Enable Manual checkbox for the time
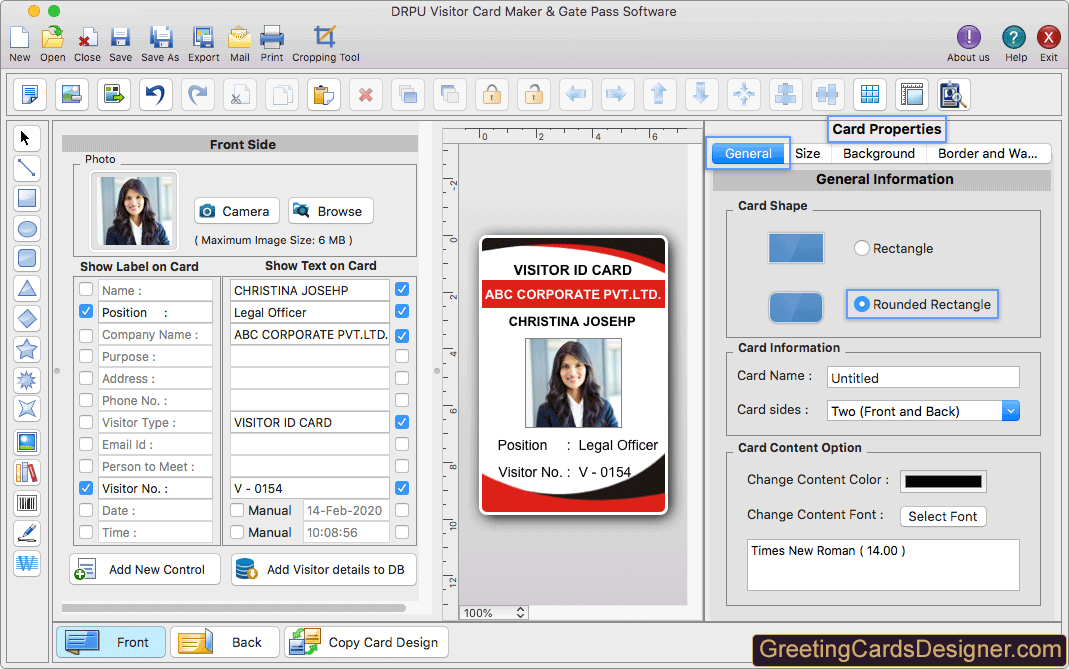The image size is (1069, 669). click(237, 532)
